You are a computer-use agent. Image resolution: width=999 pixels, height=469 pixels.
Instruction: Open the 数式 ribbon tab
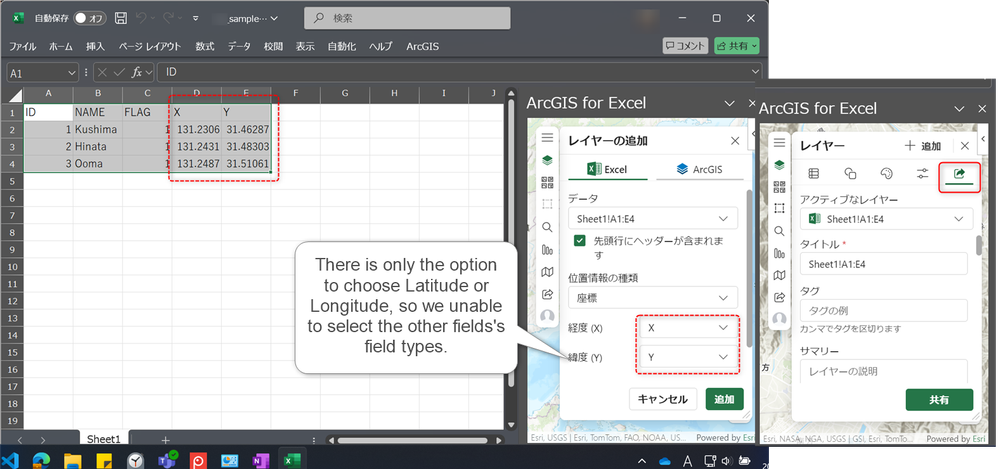click(x=205, y=47)
